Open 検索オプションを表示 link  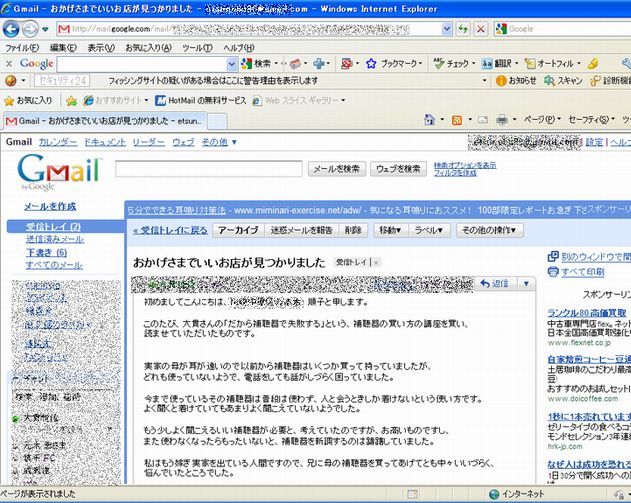click(x=465, y=165)
